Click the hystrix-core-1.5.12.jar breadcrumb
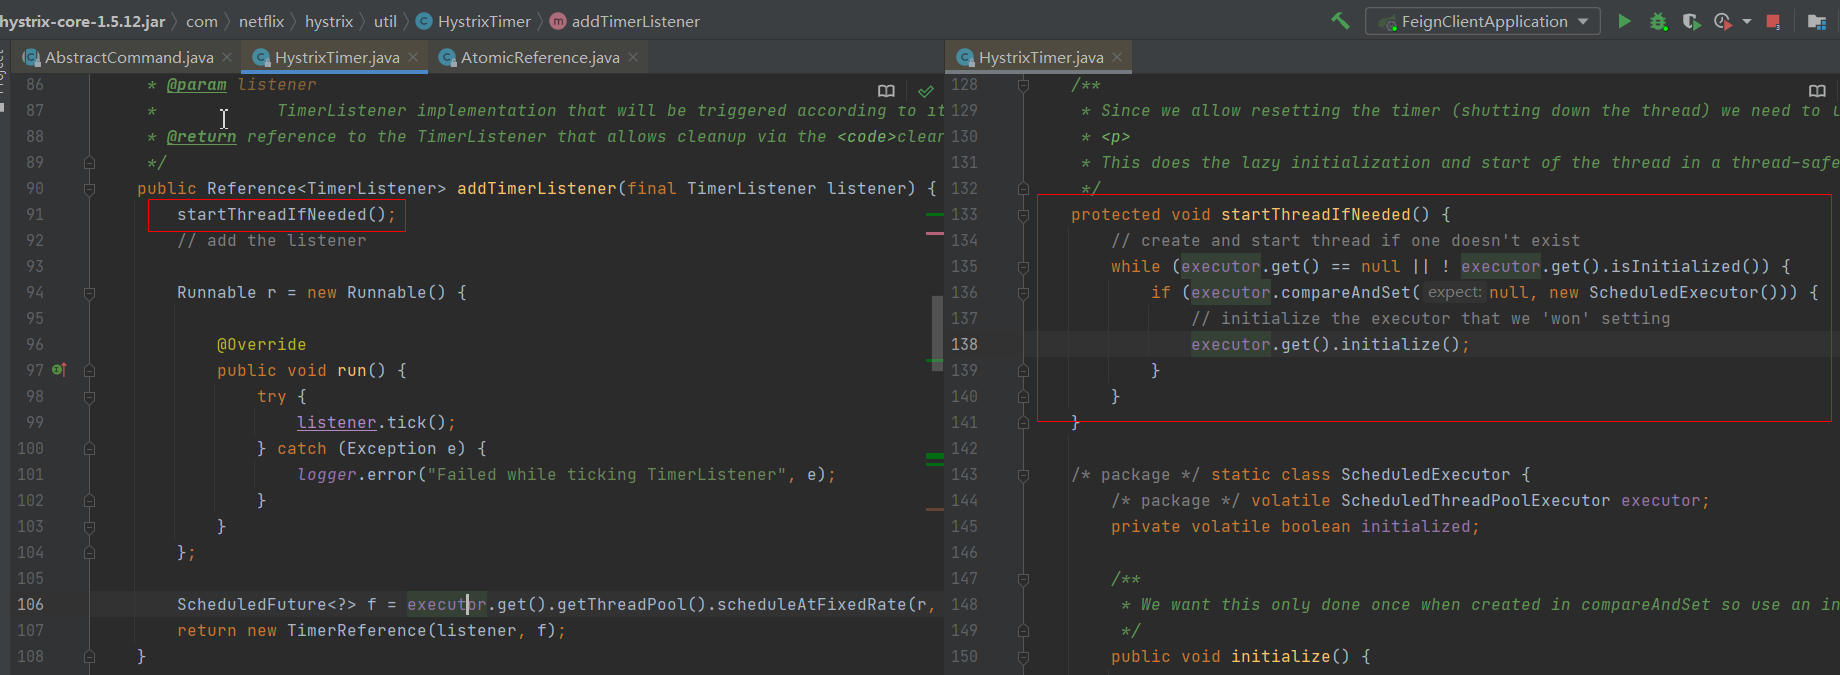1840x675 pixels. tap(83, 21)
